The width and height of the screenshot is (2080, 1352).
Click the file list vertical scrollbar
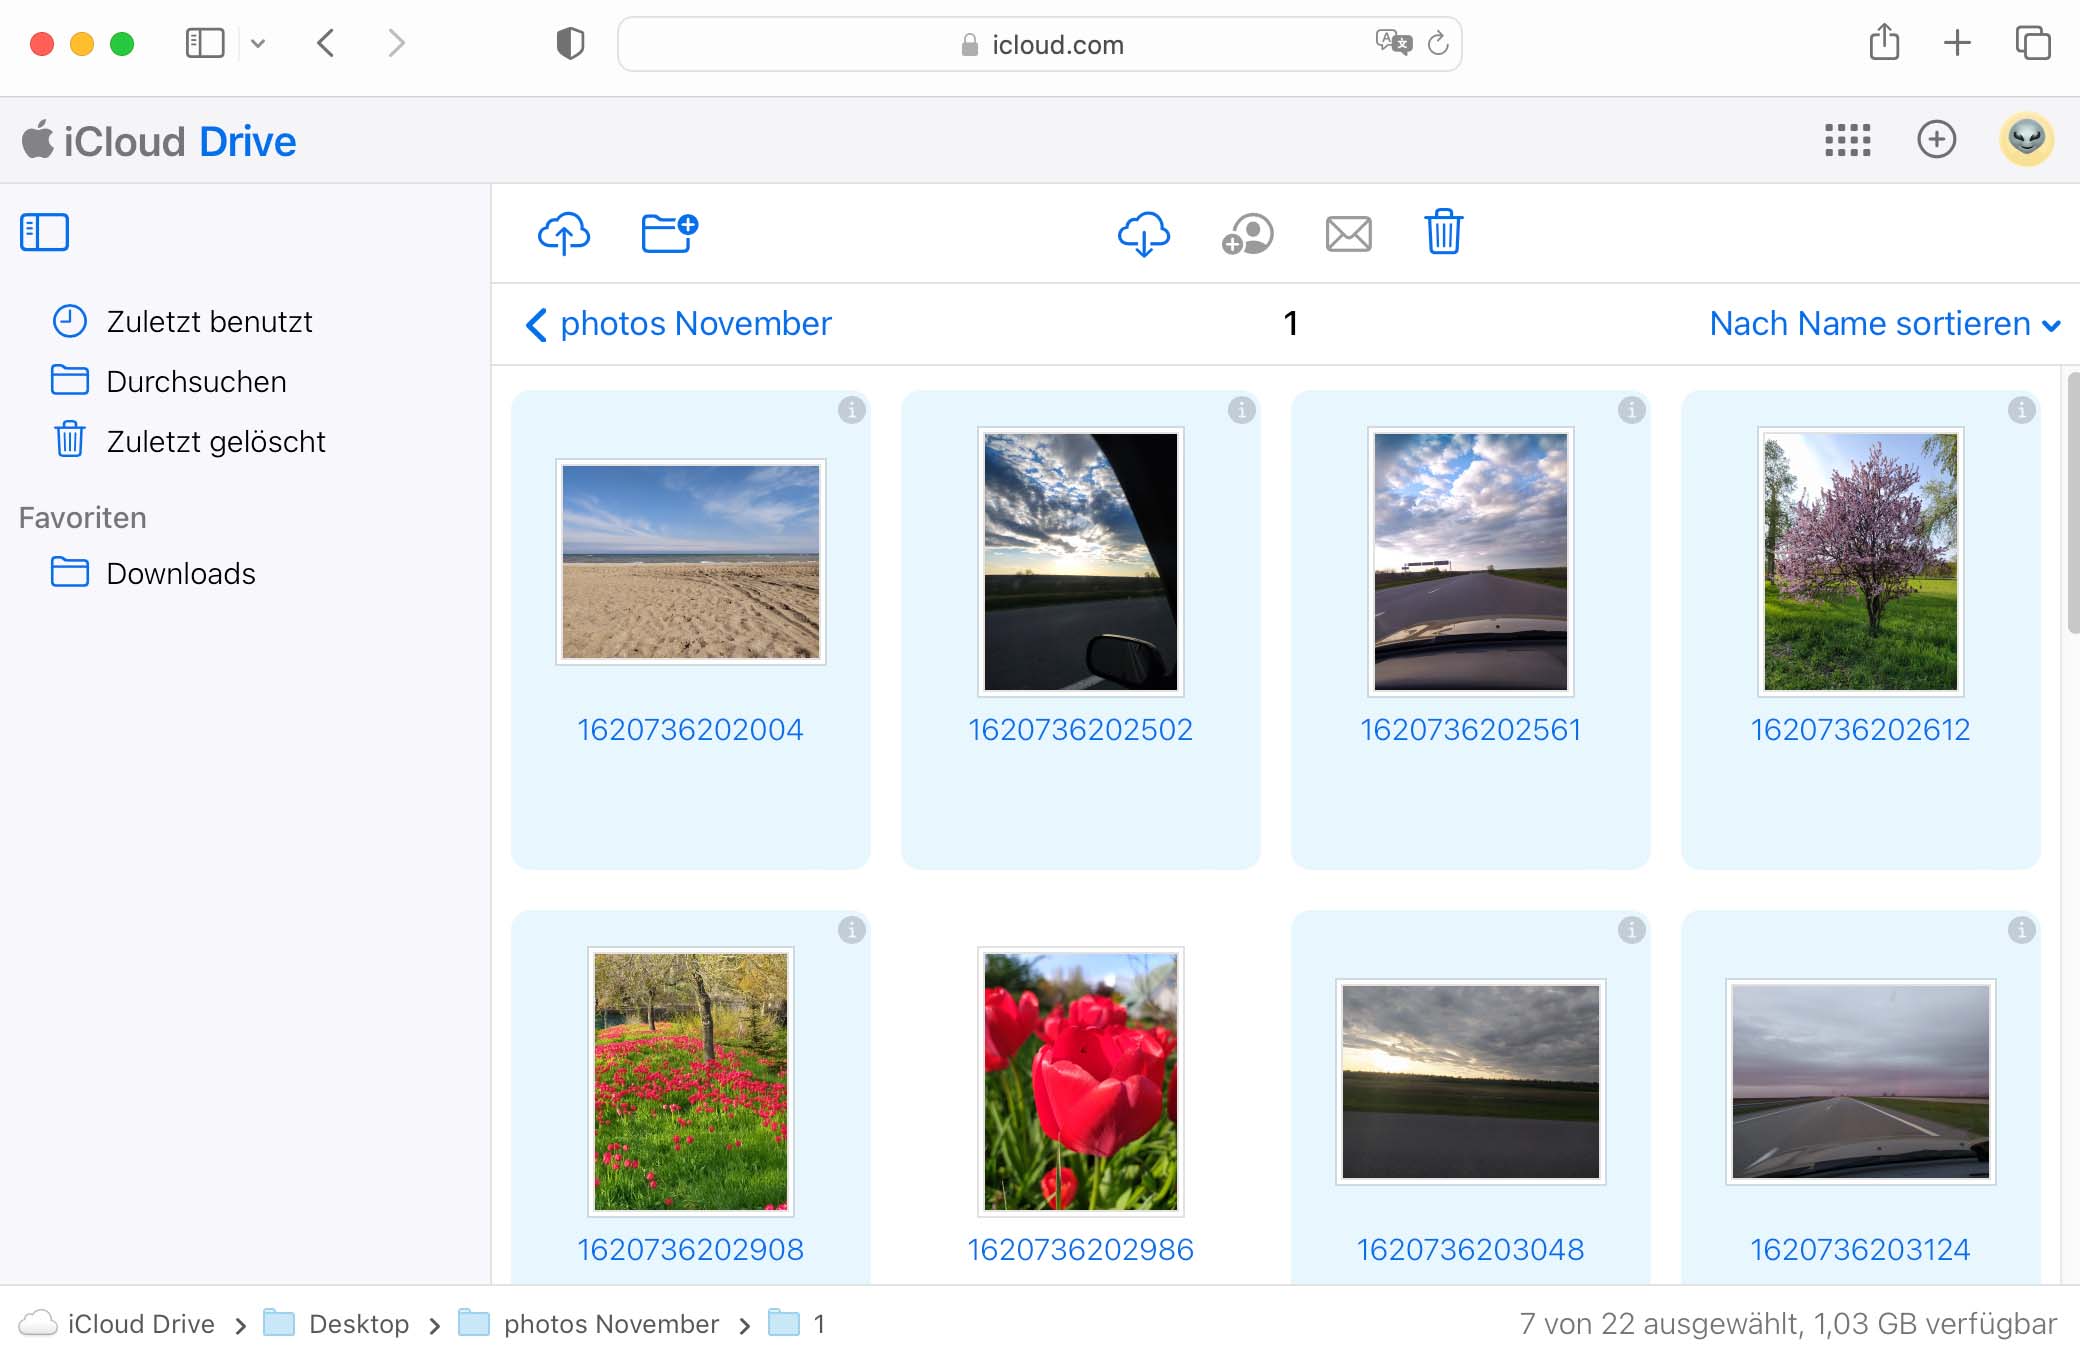2072,502
